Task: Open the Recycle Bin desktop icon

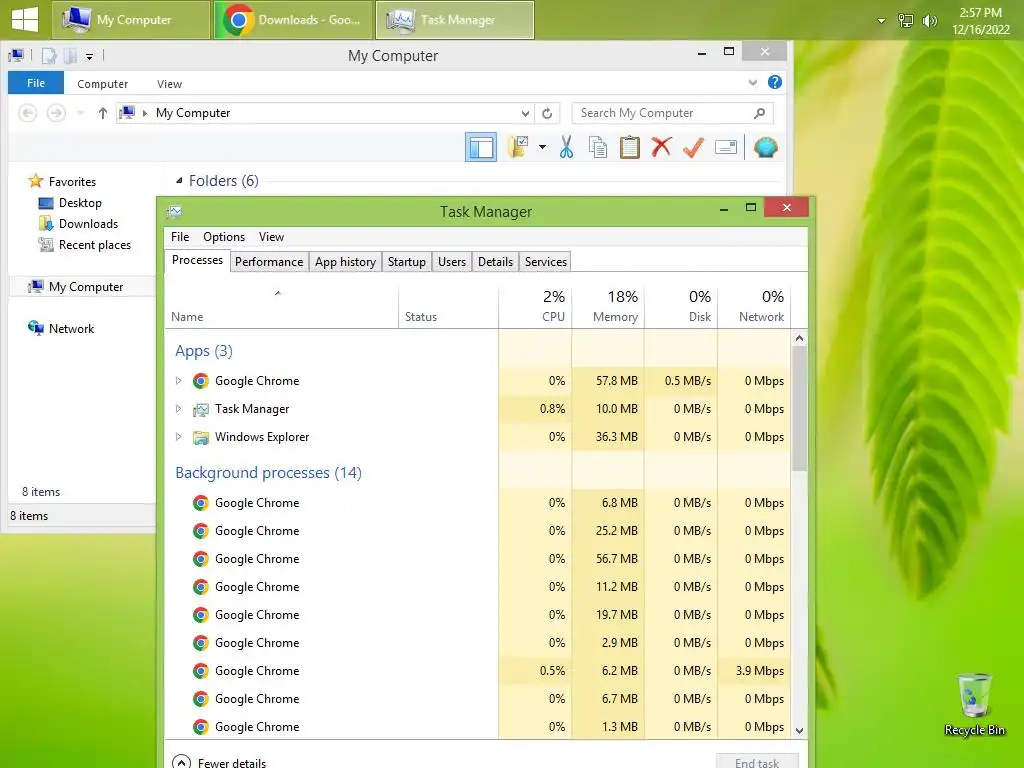Action: 974,705
